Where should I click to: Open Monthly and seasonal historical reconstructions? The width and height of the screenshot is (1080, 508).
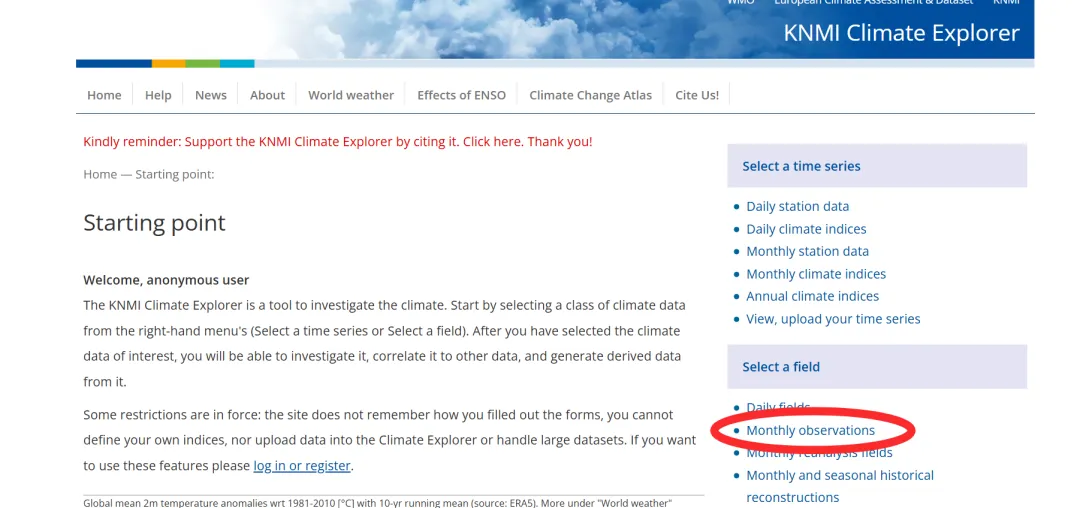(840, 486)
